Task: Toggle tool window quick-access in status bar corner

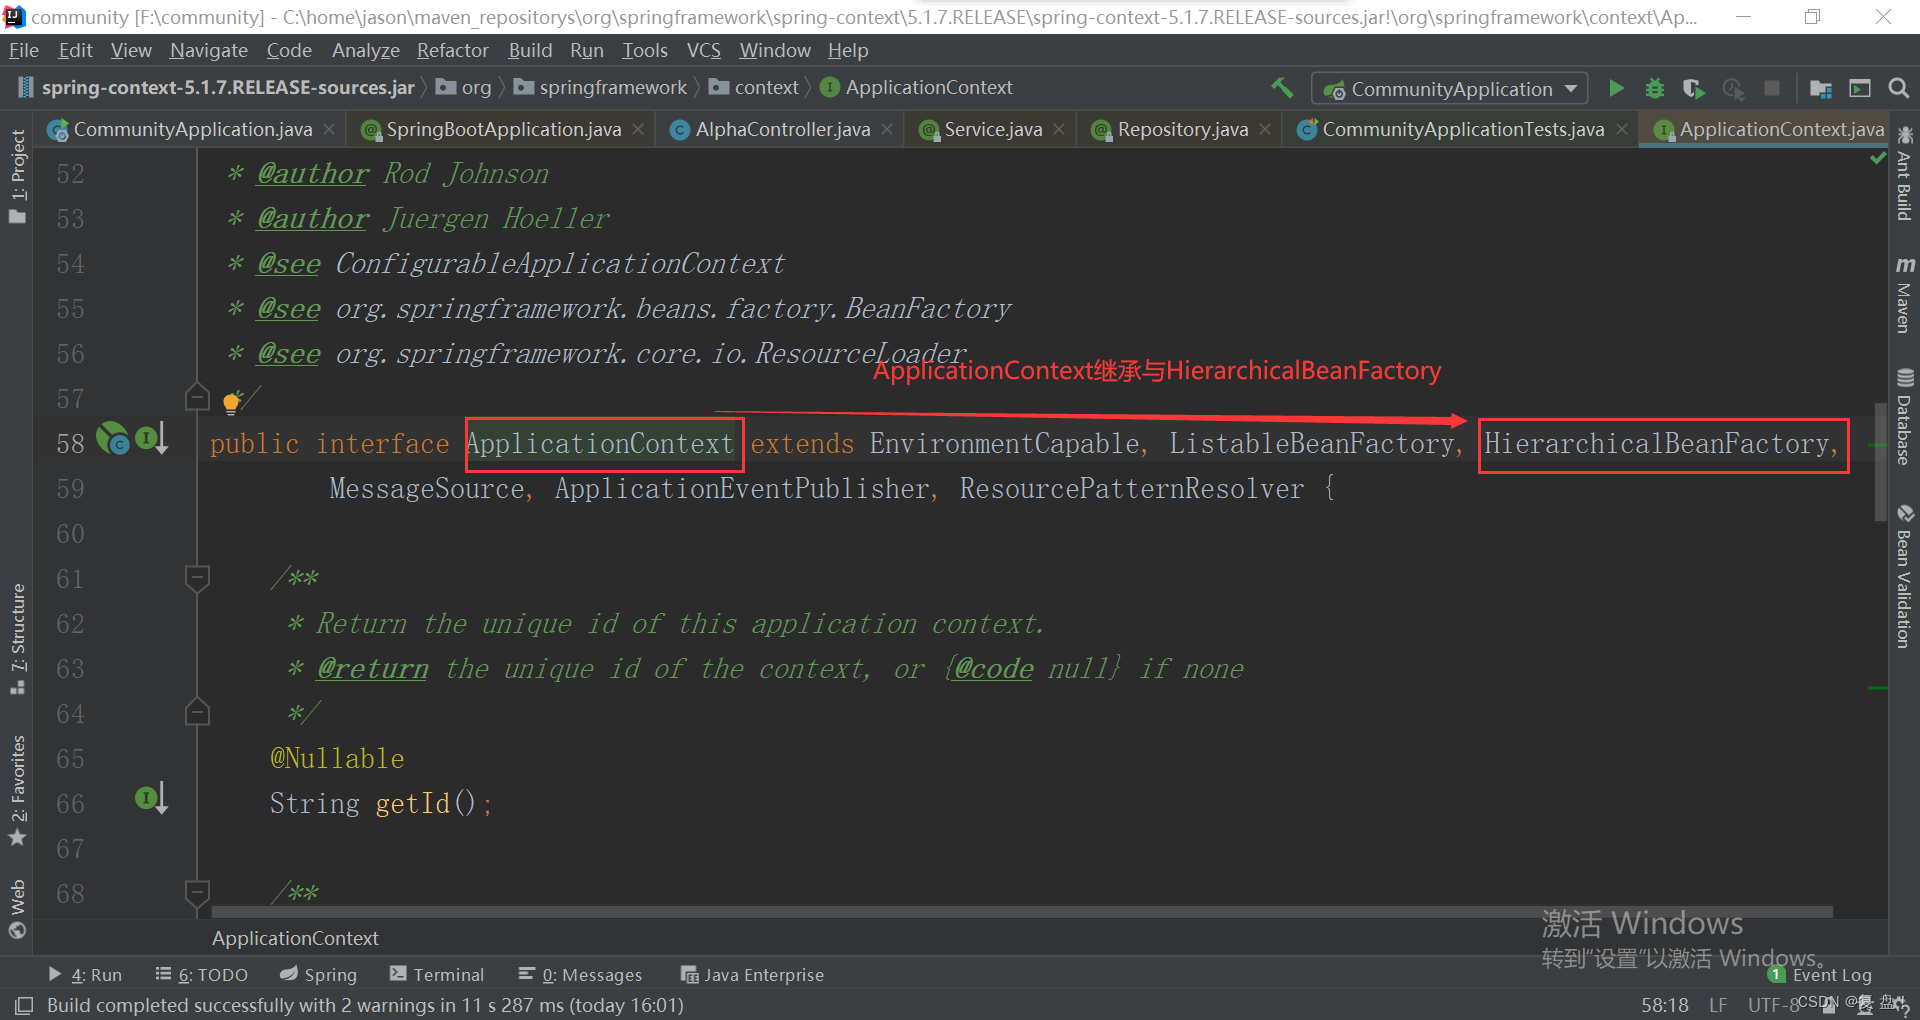Action: pyautogui.click(x=24, y=1005)
